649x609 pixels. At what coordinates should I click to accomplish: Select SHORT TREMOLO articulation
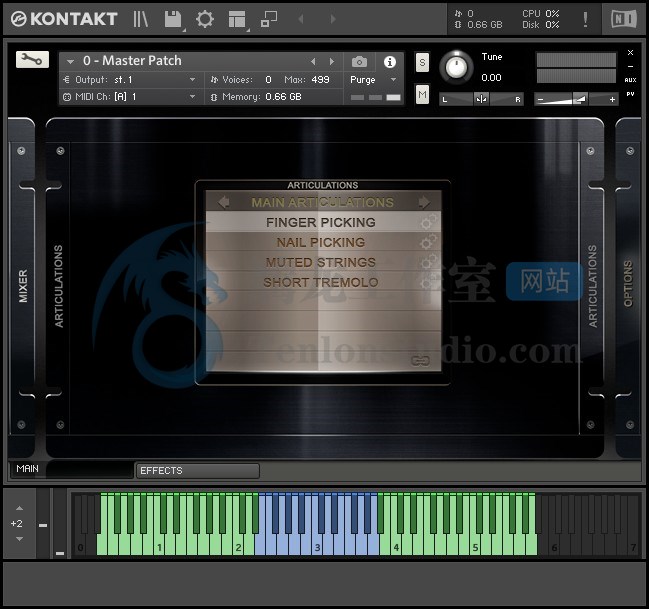[321, 282]
